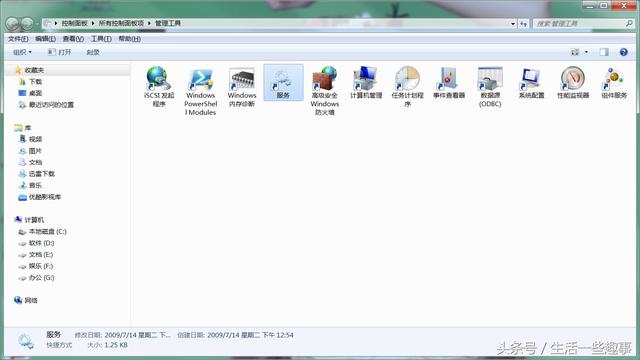
Task: Select 高级安全 Windows 防火墙 icon
Action: (324, 91)
